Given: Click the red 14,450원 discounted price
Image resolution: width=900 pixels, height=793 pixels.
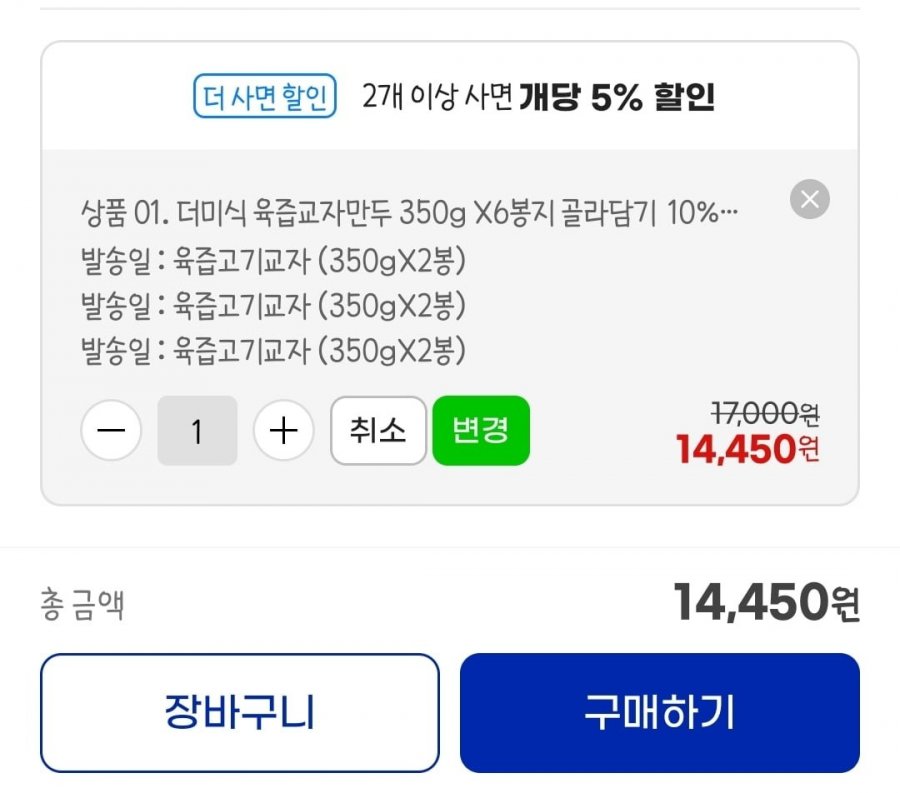Looking at the screenshot, I should click(748, 450).
